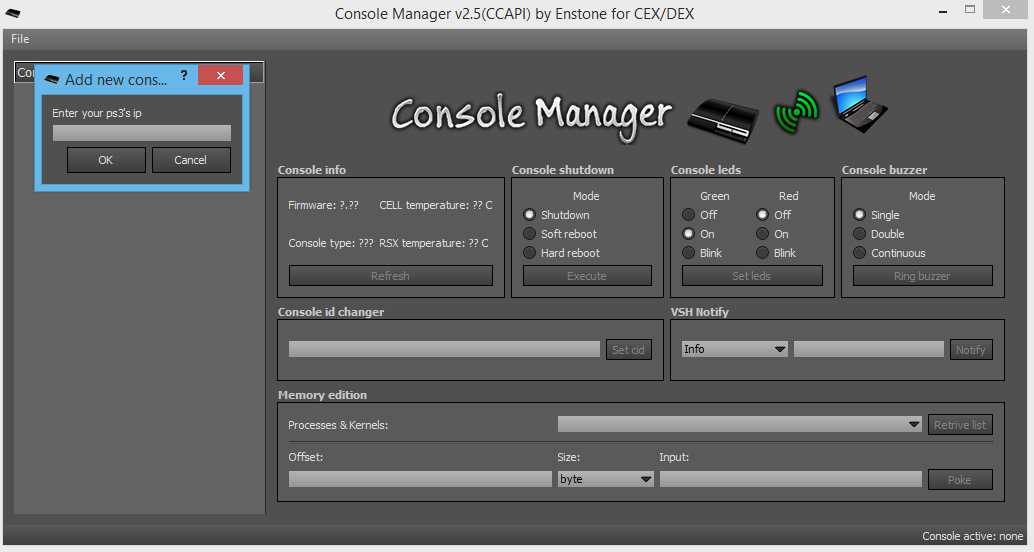This screenshot has width=1034, height=552.
Task: Open the VSH Notify Info dropdown
Action: click(x=735, y=349)
